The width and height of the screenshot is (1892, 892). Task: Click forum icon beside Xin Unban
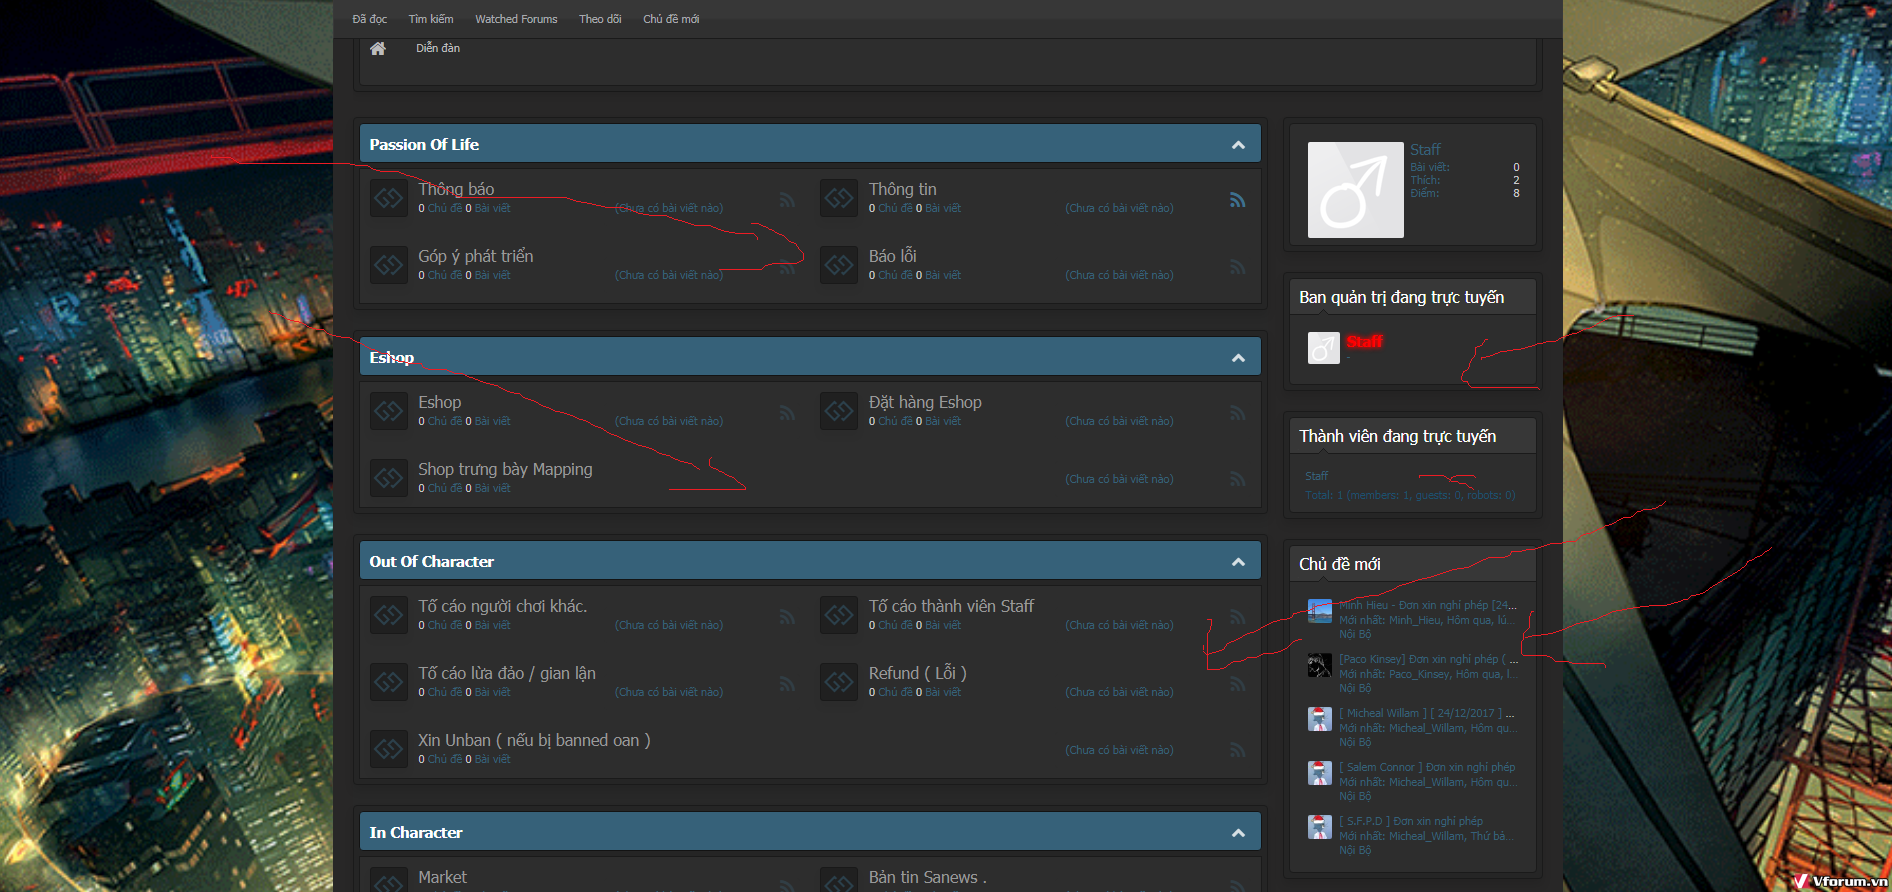coord(388,749)
